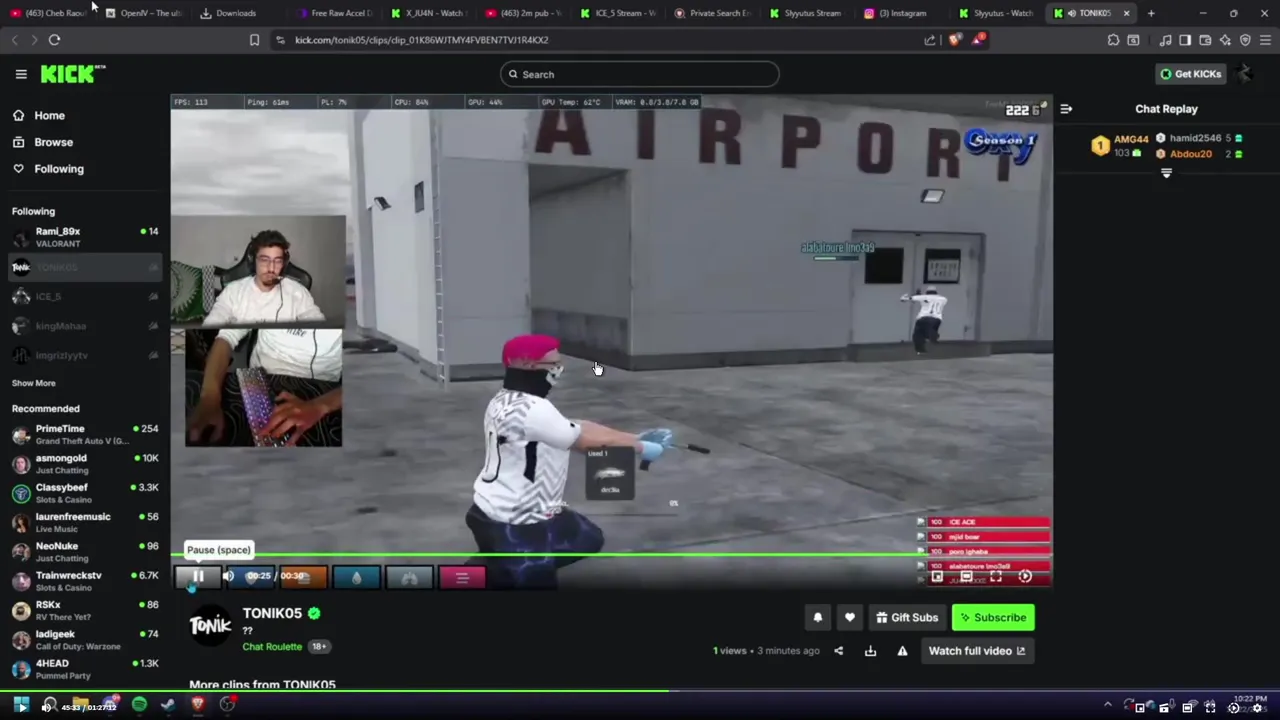Screen dimensions: 1280x720
Task: Watch full video link
Action: [977, 651]
